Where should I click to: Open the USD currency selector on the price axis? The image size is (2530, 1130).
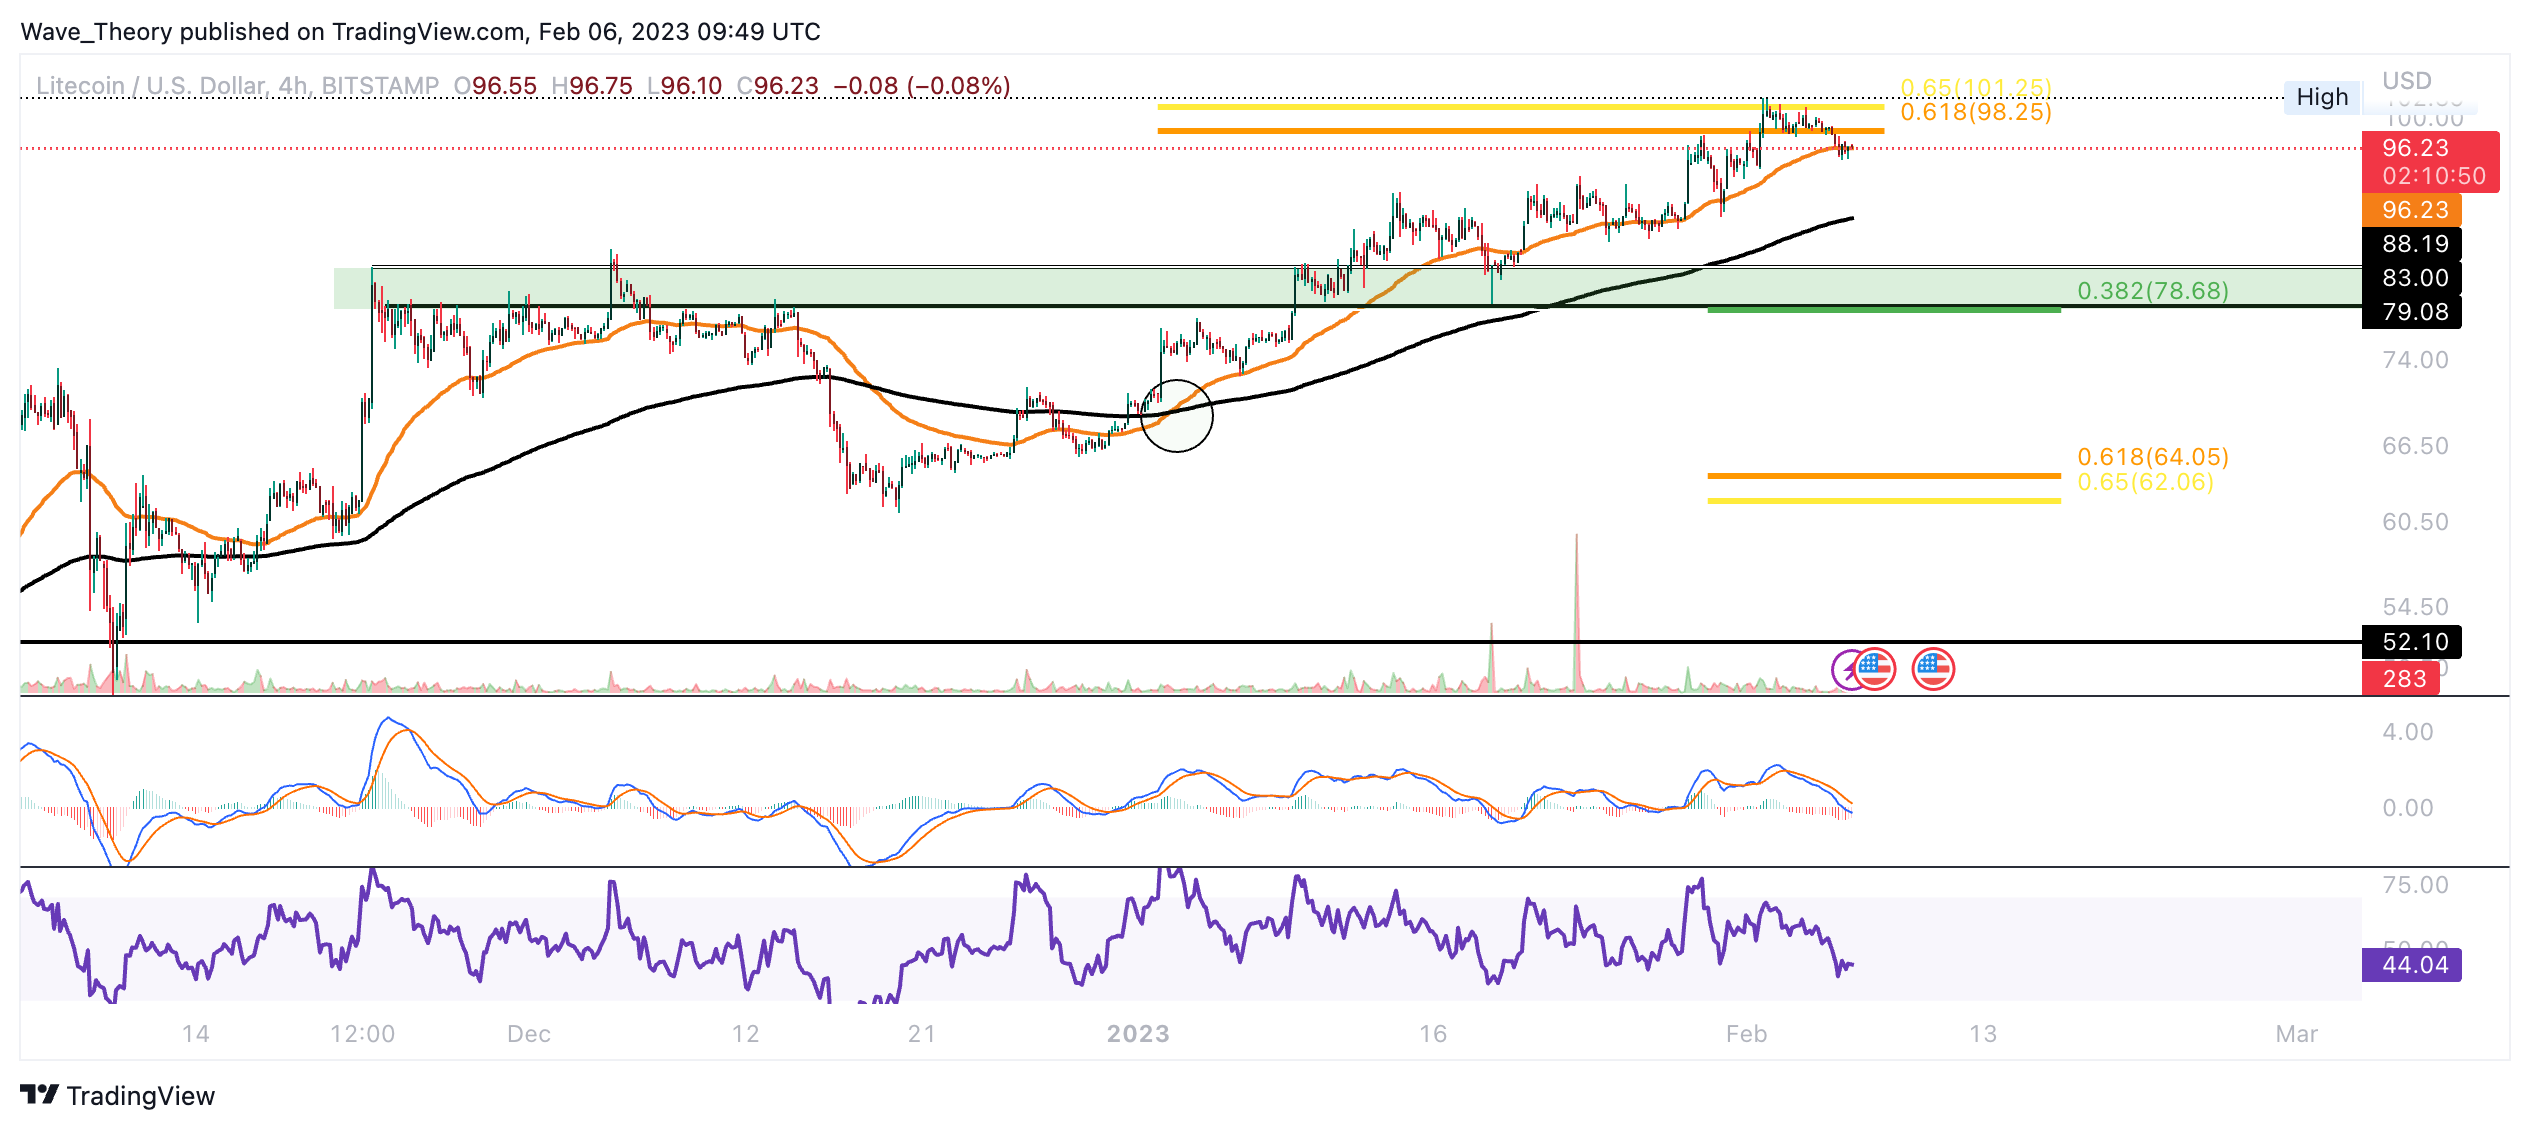tap(2405, 80)
